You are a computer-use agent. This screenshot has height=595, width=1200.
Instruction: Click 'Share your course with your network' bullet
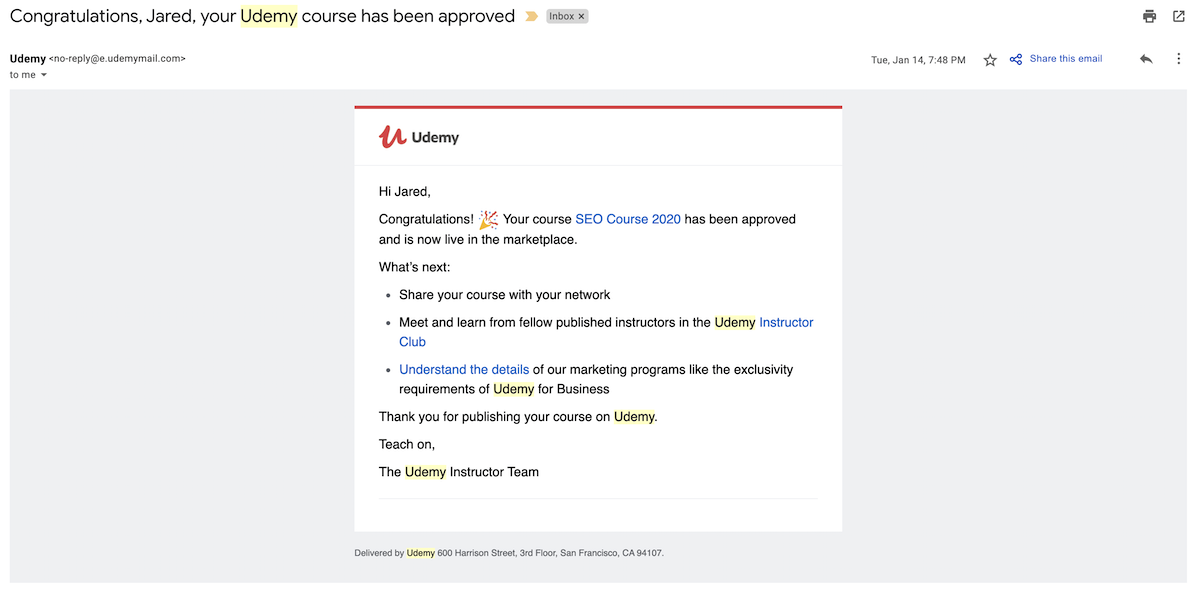click(x=505, y=295)
